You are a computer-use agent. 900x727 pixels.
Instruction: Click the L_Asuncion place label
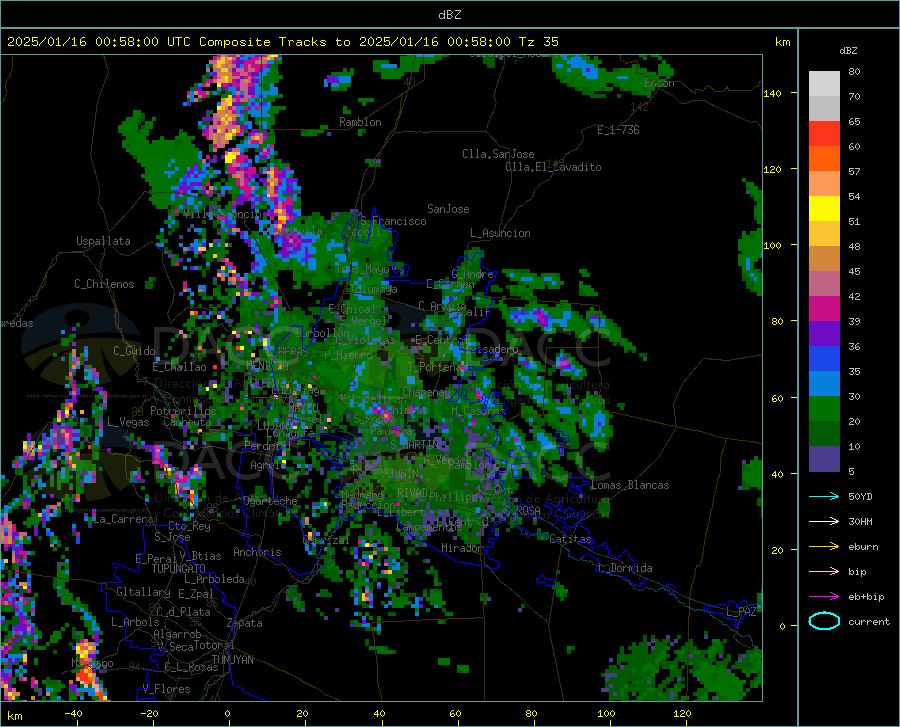click(500, 233)
